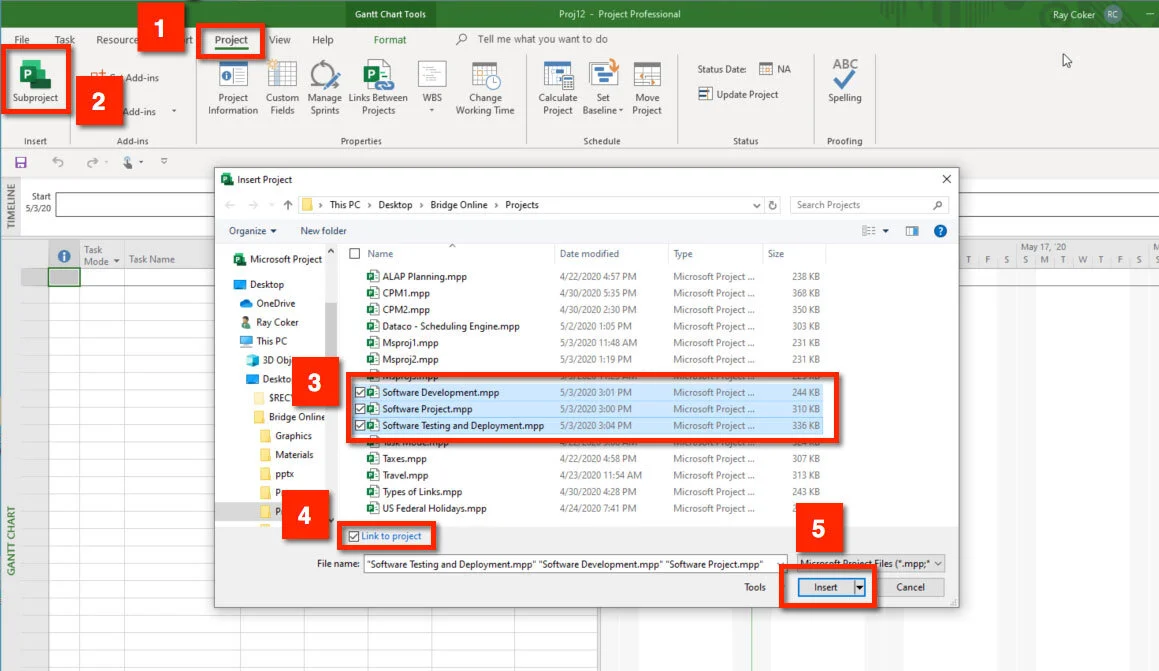The width and height of the screenshot is (1159, 671).
Task: Switch to the Format ribbon tab
Action: (389, 39)
